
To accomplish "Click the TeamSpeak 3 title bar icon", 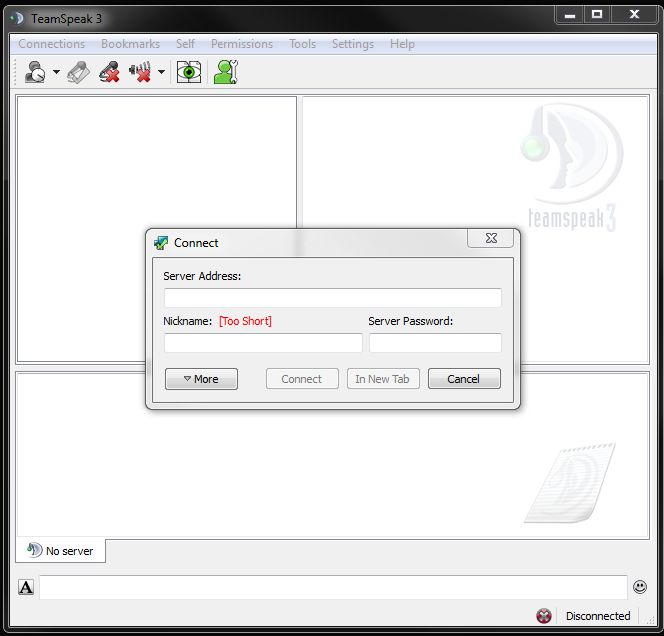I will pos(17,19).
